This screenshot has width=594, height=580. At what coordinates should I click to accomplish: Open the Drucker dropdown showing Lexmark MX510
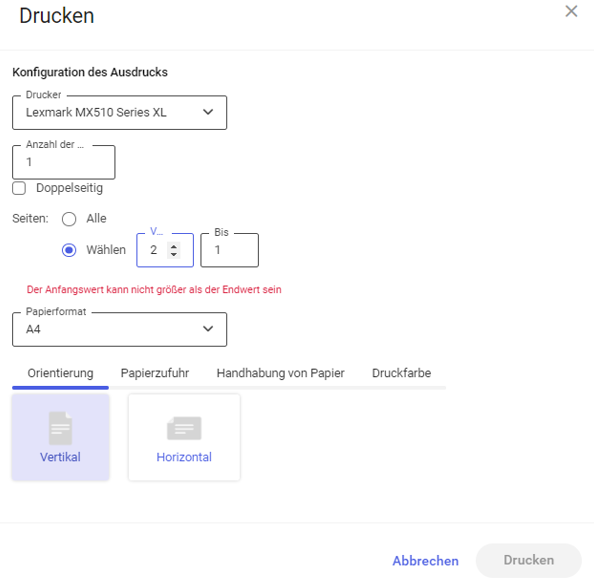click(120, 113)
